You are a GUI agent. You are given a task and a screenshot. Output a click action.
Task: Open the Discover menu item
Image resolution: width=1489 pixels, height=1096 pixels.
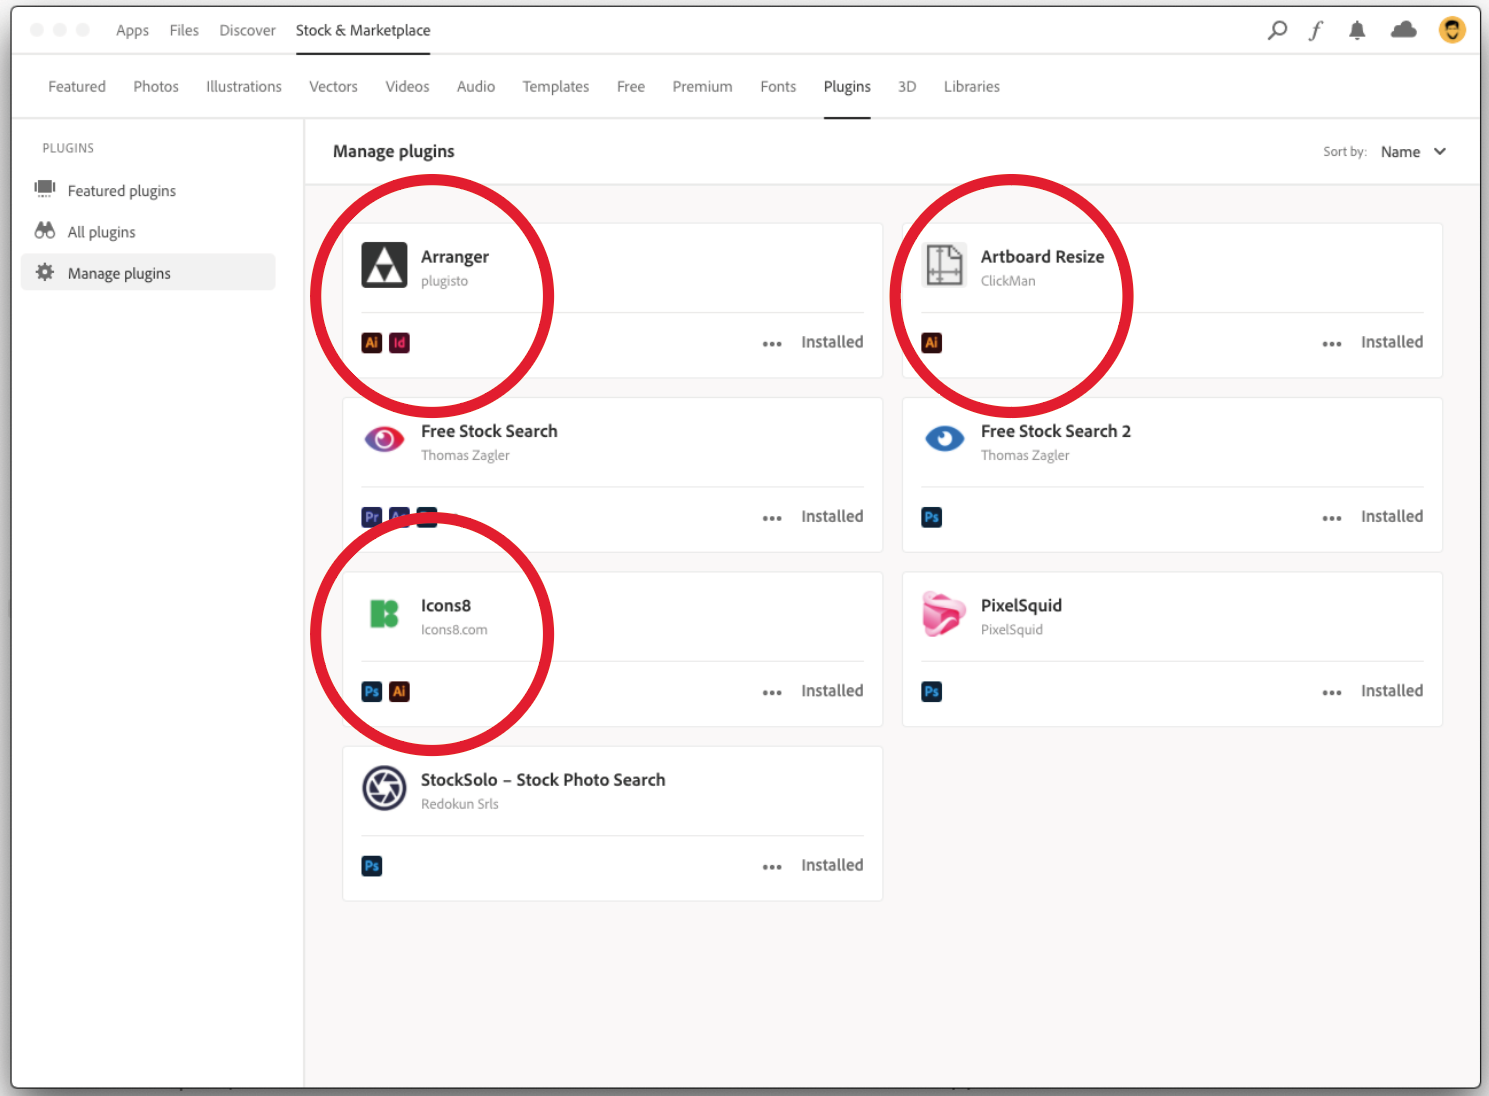(247, 30)
